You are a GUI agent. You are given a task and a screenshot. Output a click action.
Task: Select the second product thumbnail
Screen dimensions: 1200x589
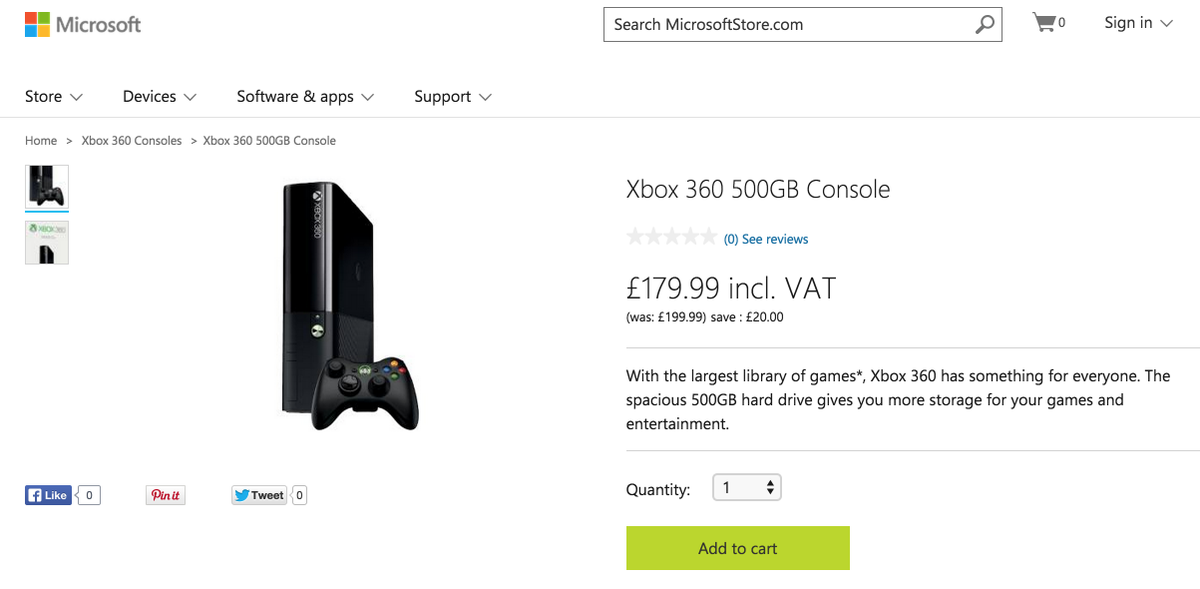tap(47, 242)
